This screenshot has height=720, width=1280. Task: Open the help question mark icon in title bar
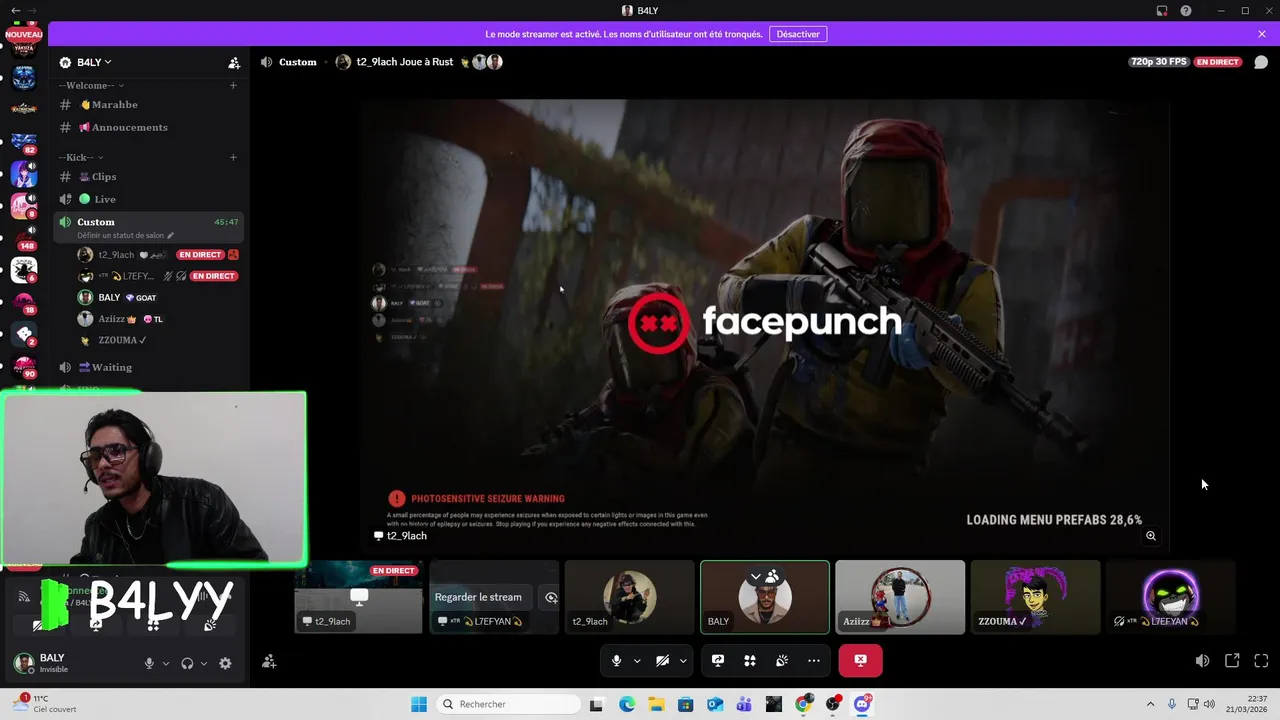tap(1186, 10)
